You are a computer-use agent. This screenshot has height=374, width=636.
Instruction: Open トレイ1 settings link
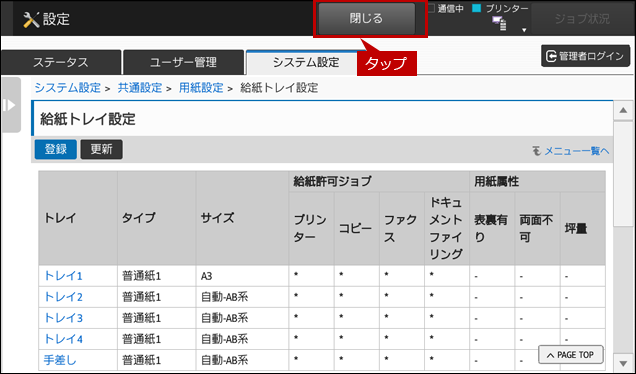(x=63, y=276)
